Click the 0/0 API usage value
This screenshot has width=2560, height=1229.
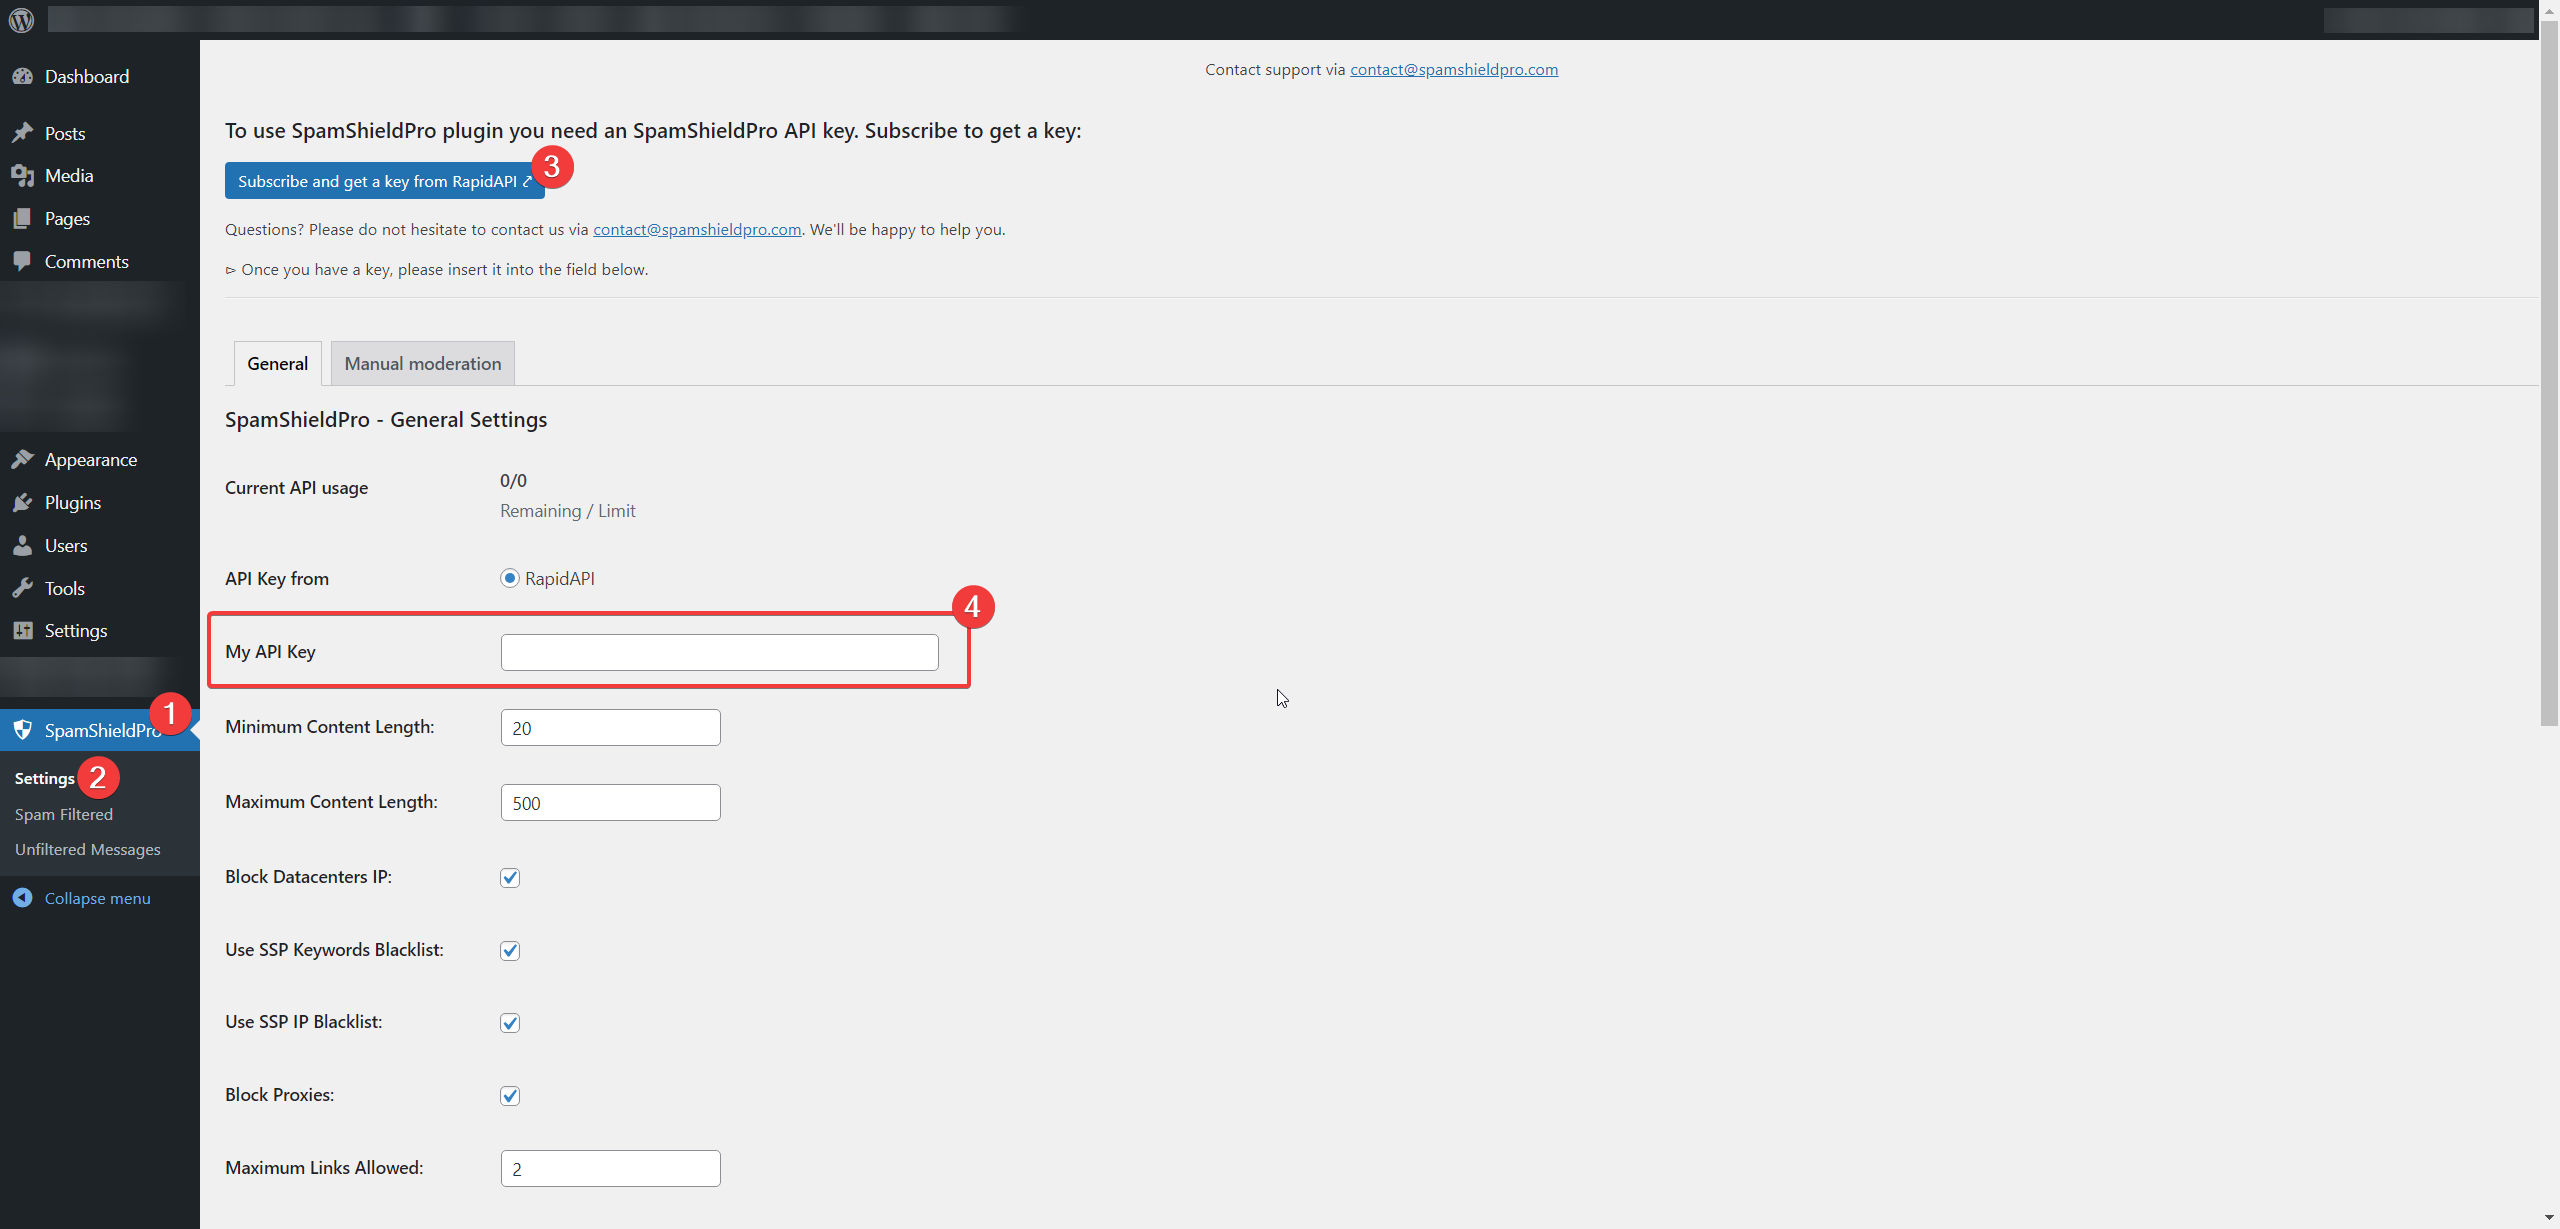pyautogui.click(x=513, y=481)
